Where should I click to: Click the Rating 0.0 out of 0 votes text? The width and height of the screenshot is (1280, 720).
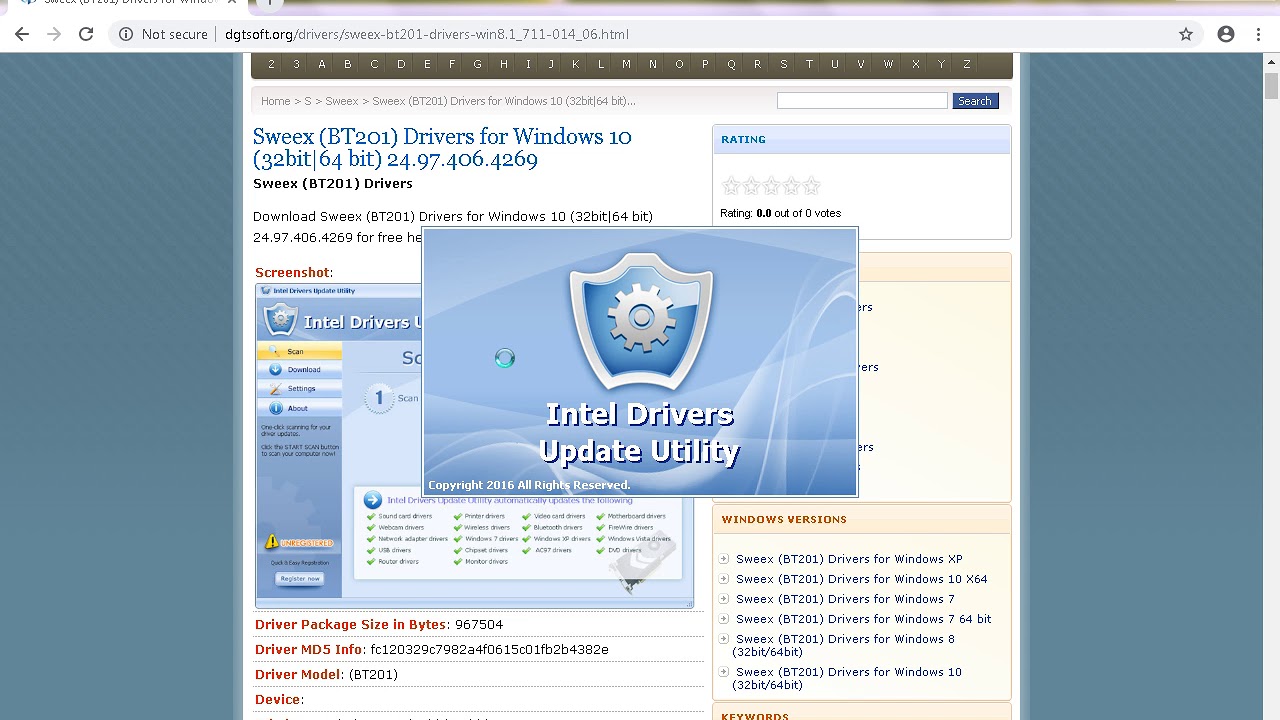pyautogui.click(x=781, y=213)
